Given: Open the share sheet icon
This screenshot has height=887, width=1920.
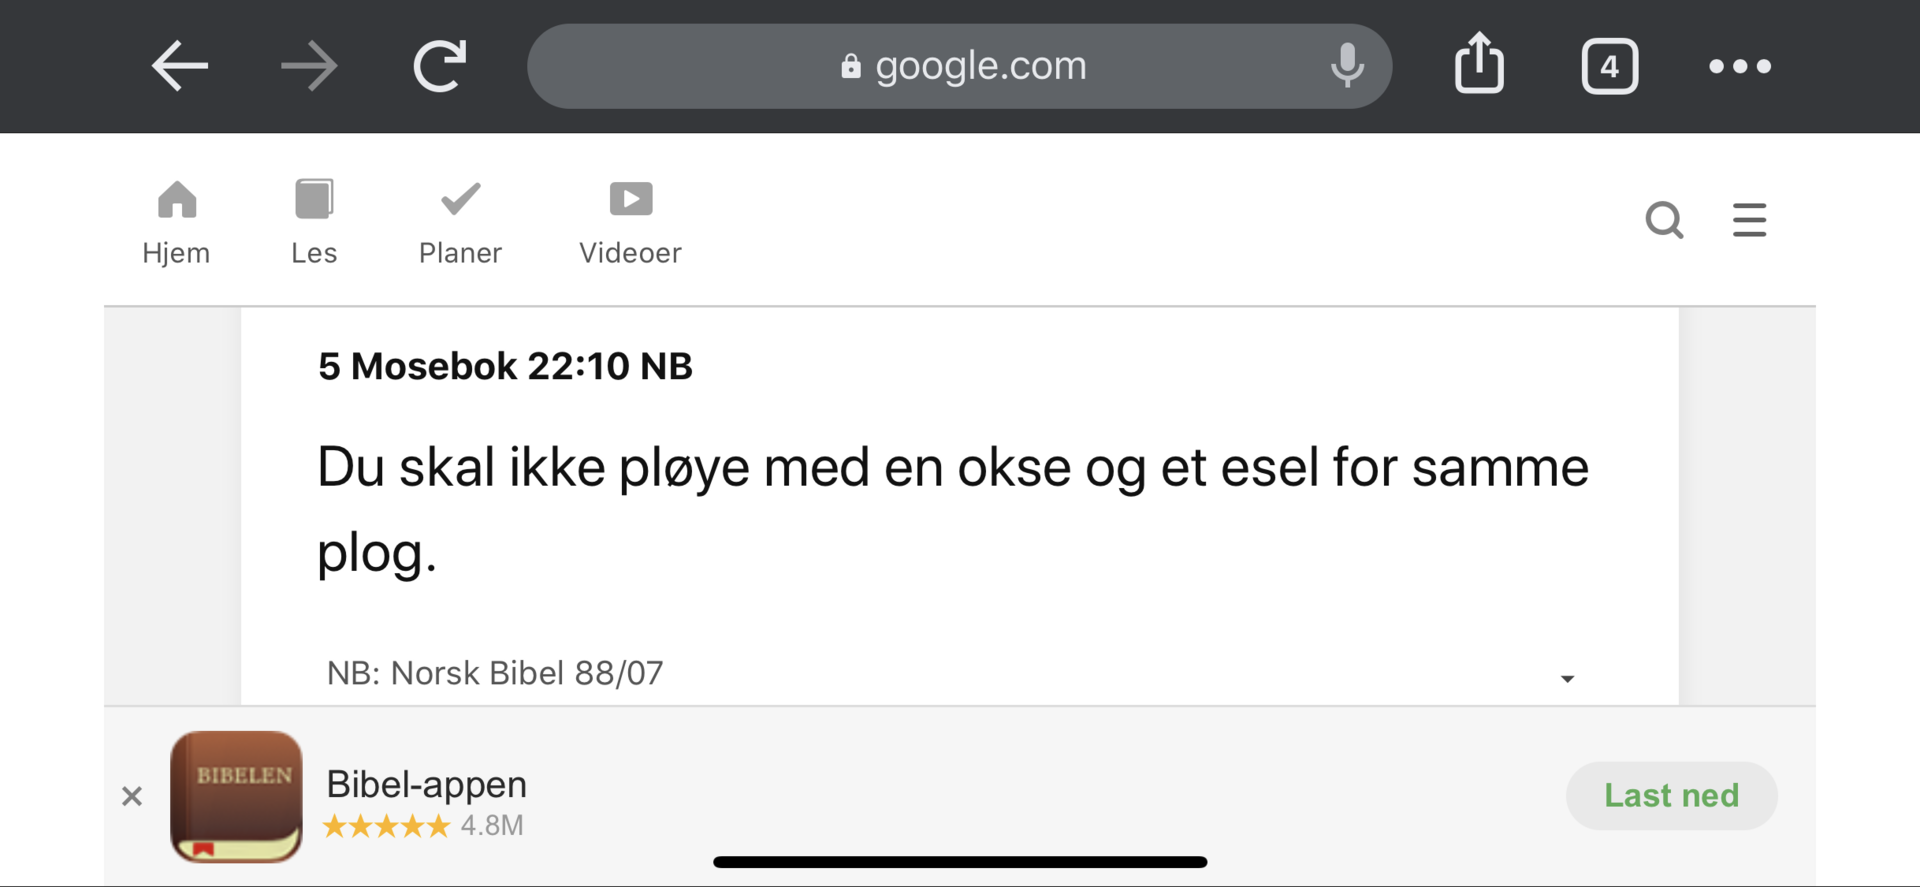Looking at the screenshot, I should 1479,64.
